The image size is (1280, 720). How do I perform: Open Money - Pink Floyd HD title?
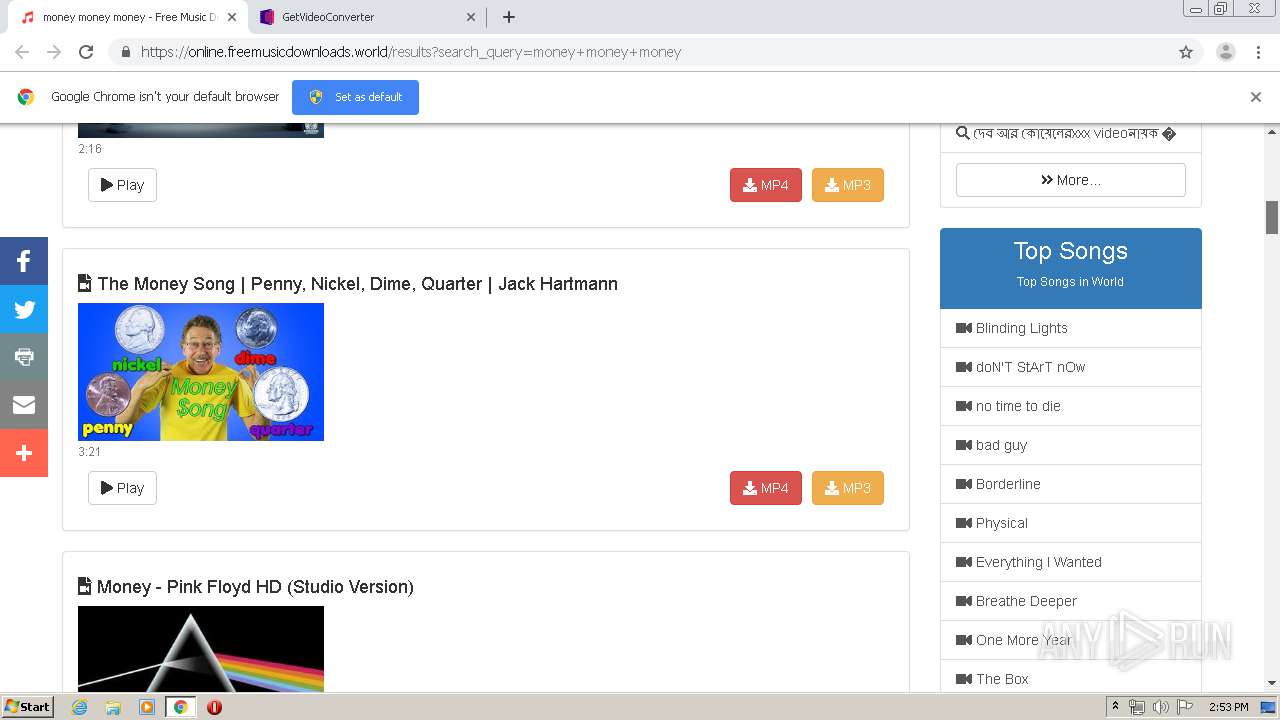pos(255,587)
